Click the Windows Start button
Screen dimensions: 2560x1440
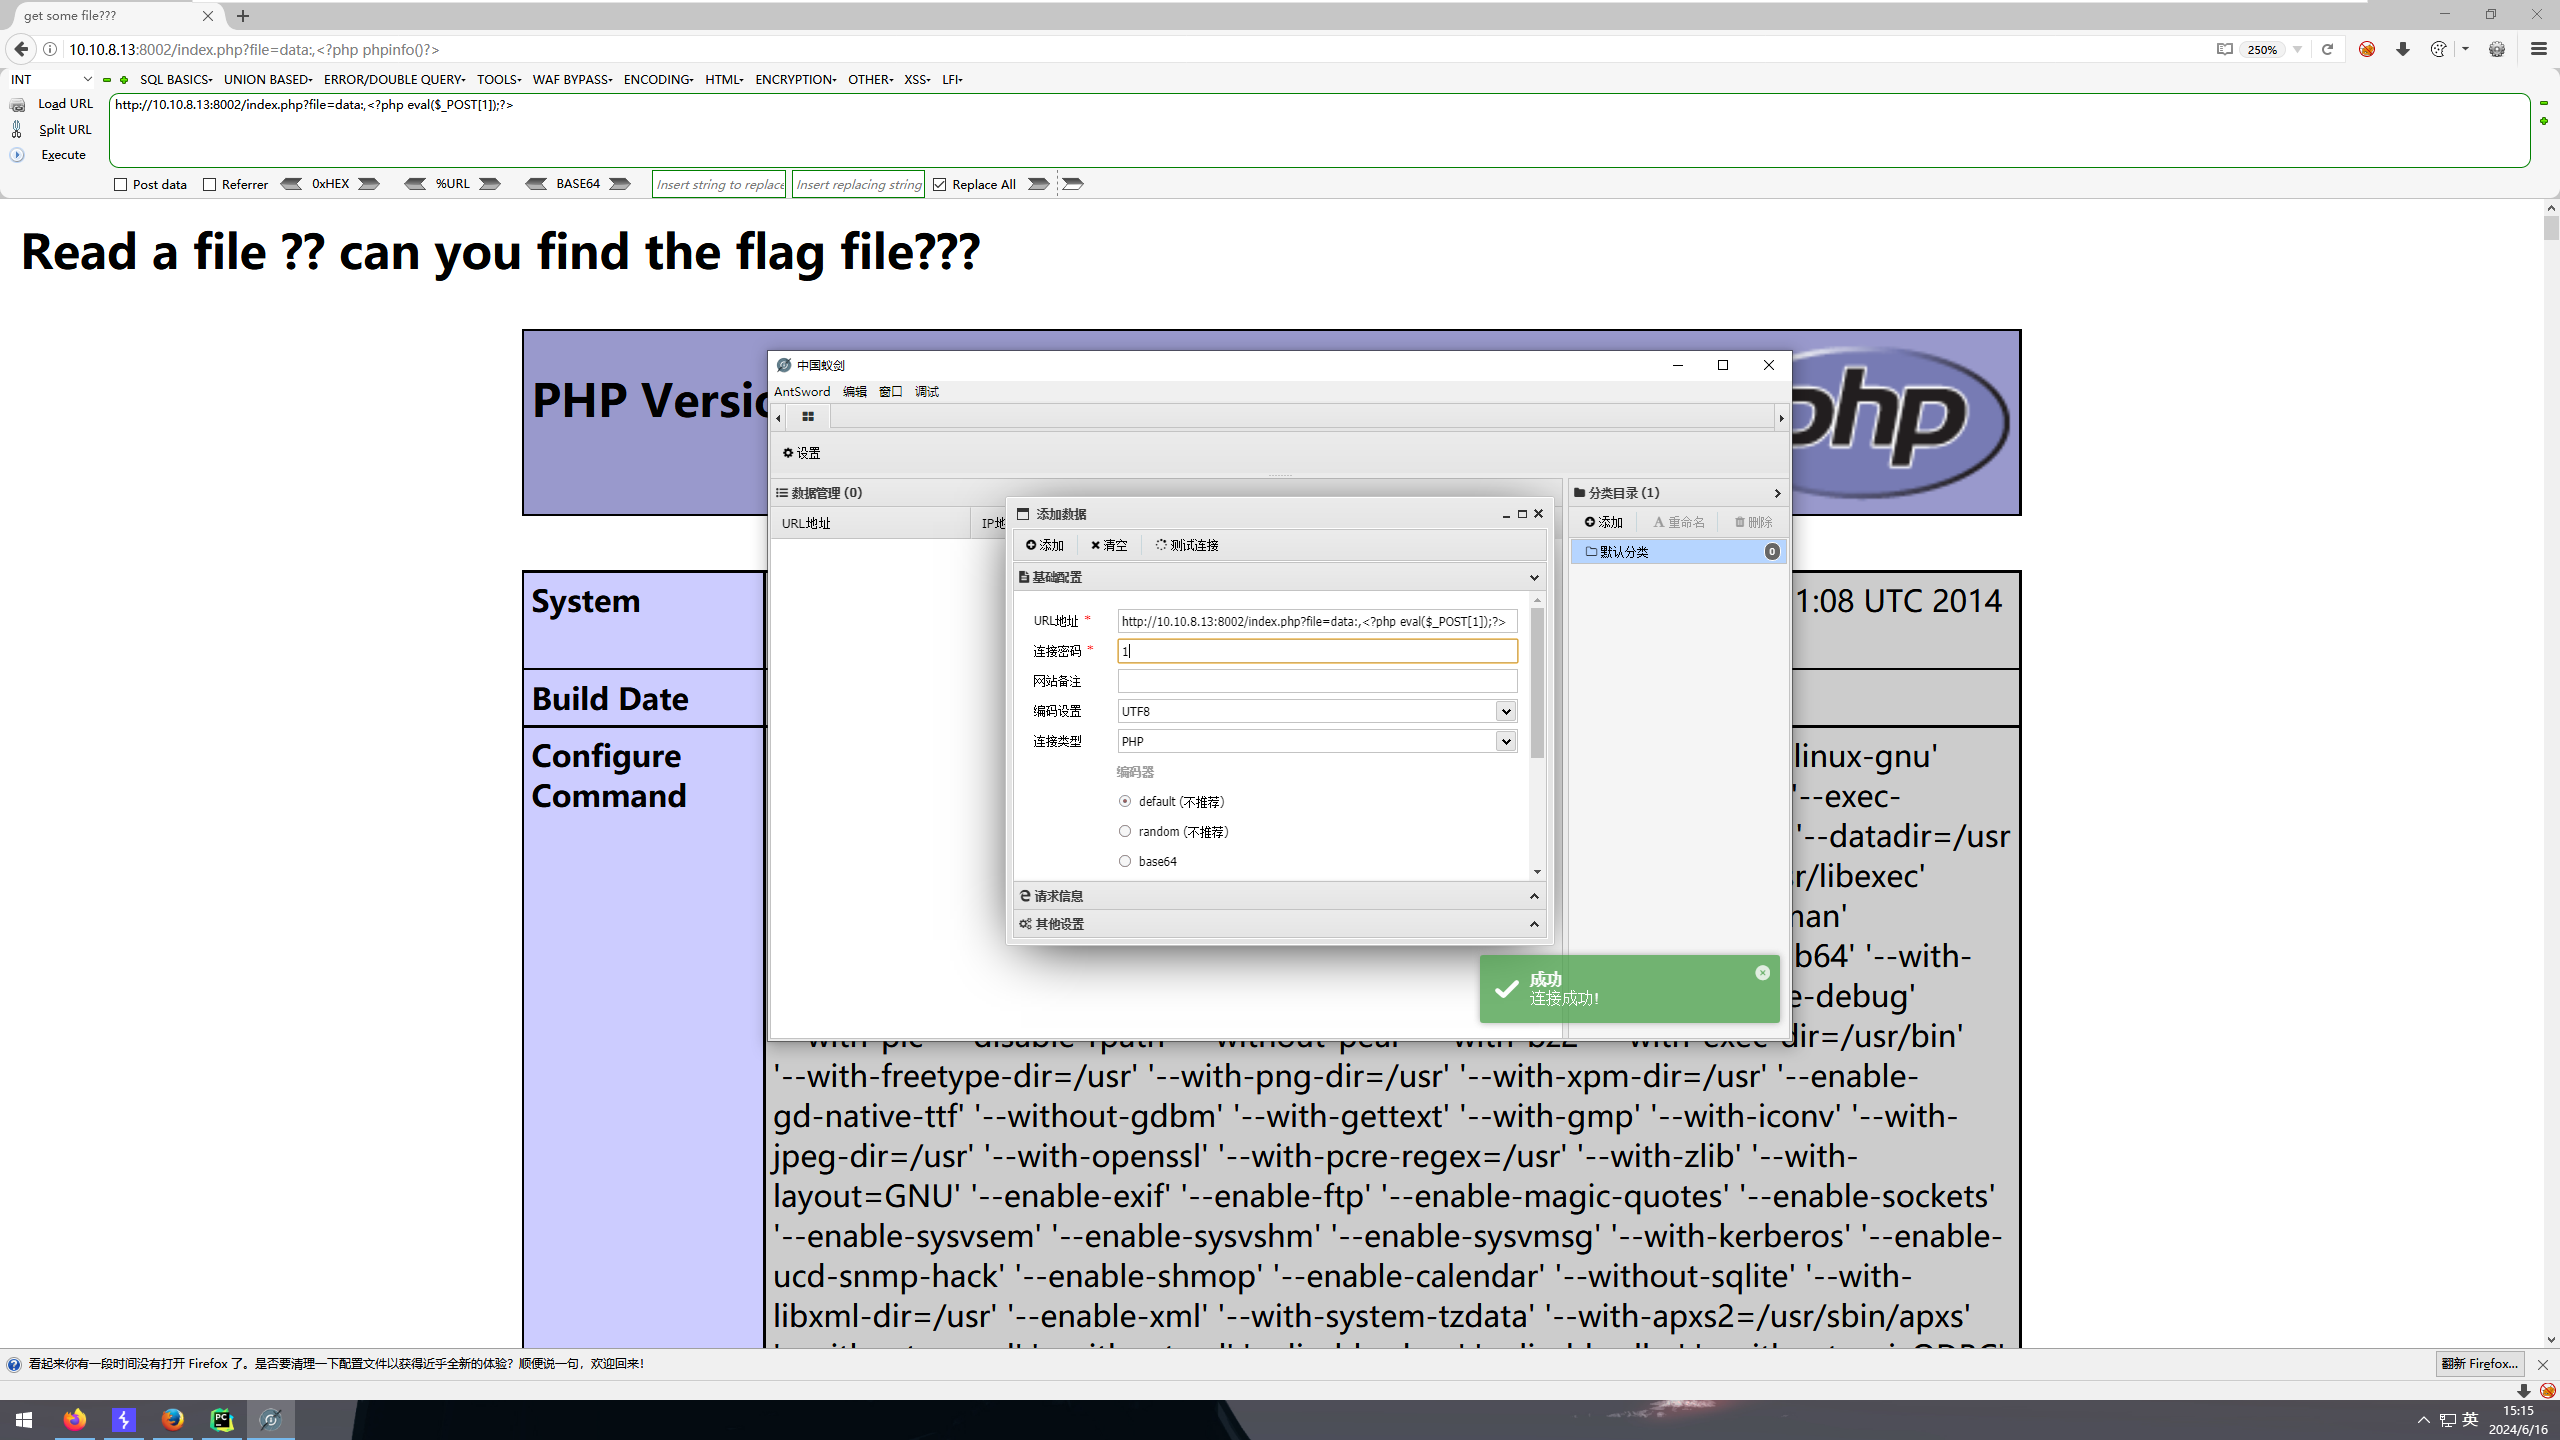tap(24, 1420)
